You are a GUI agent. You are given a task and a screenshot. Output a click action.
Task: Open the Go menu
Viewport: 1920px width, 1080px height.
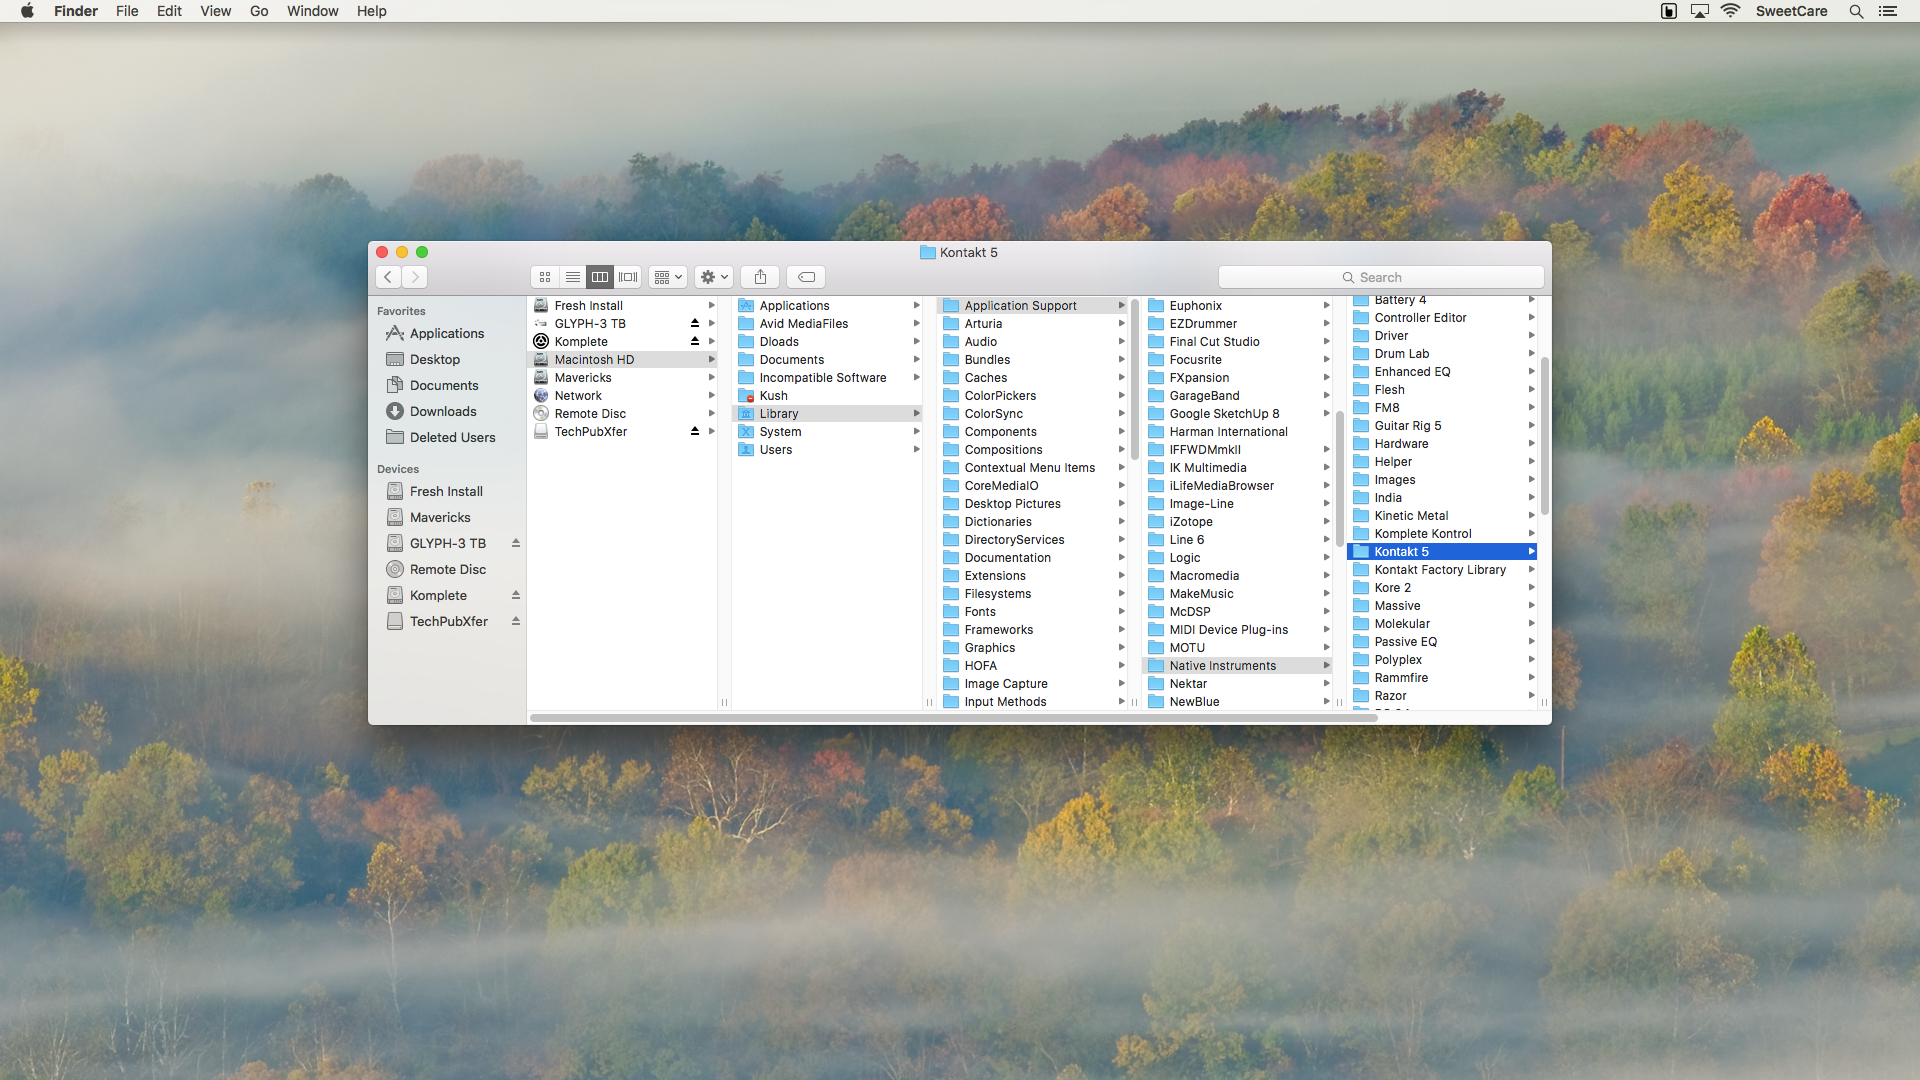tap(259, 11)
